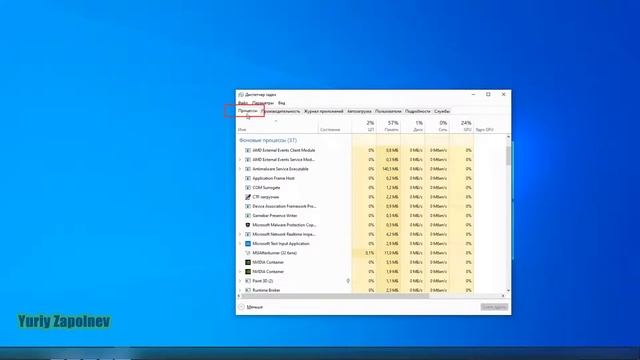The image size is (640, 360).
Task: Open the Параметры menu
Action: [x=263, y=103]
